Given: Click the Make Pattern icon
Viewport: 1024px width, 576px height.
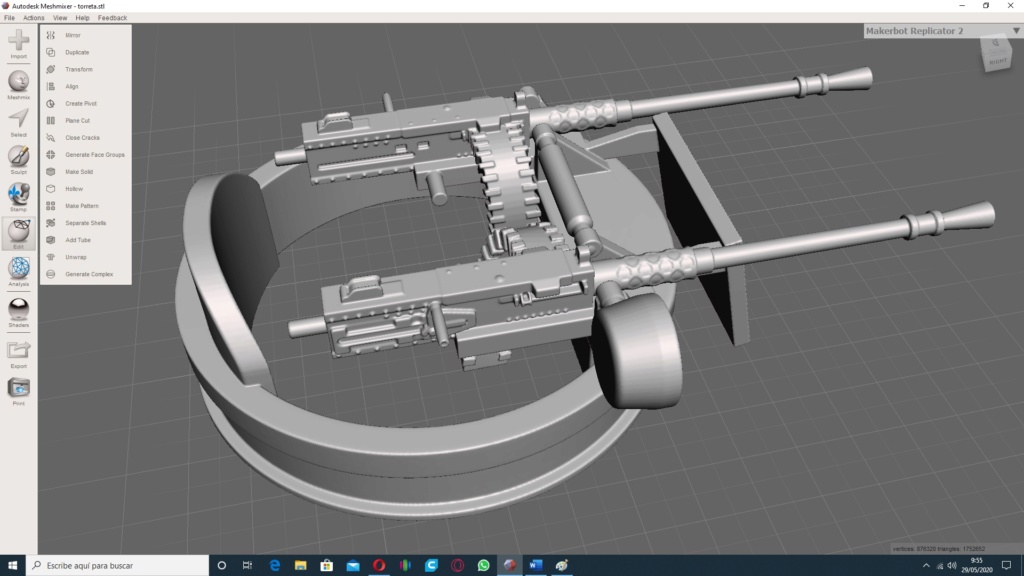Looking at the screenshot, I should pos(51,206).
